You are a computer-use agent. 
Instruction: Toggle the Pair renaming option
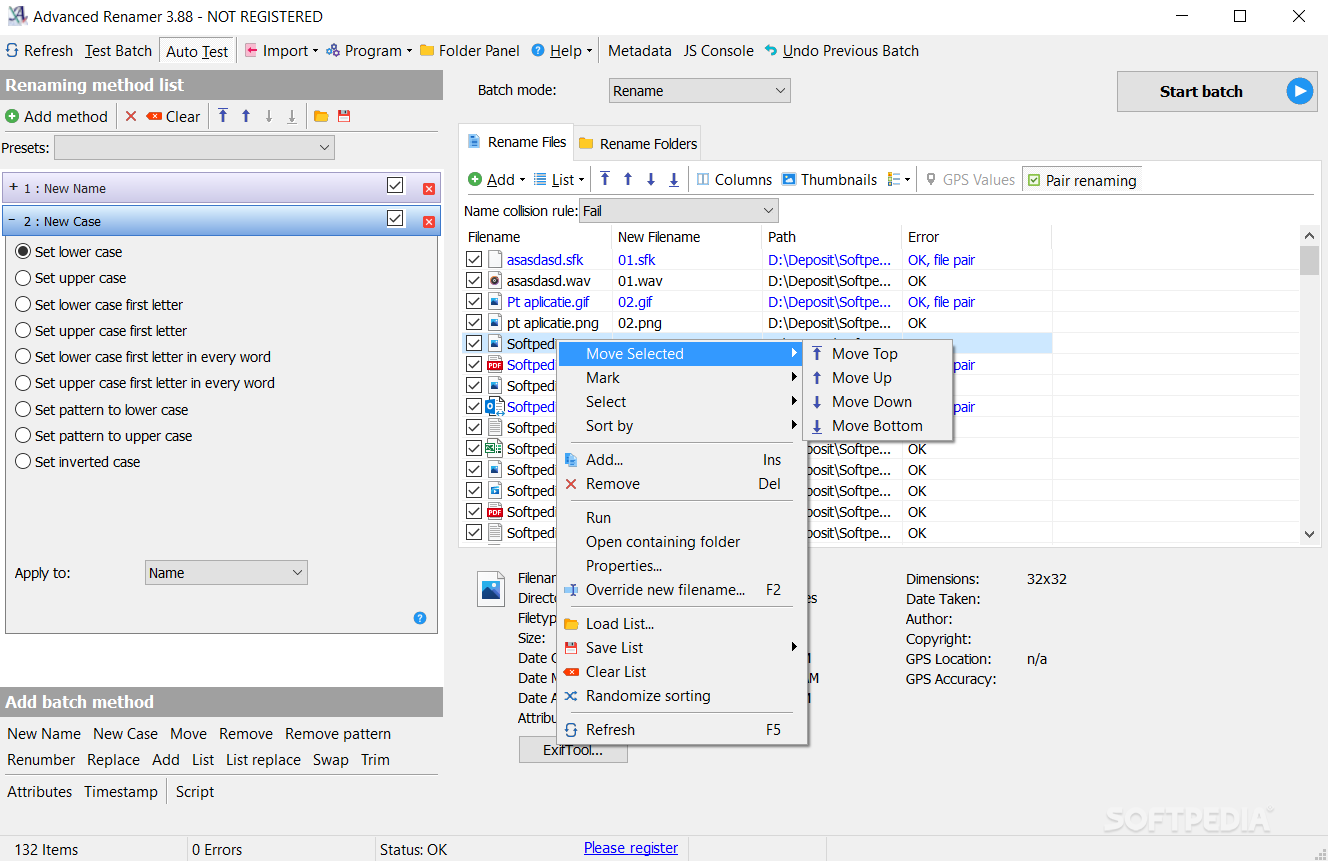(x=1082, y=180)
